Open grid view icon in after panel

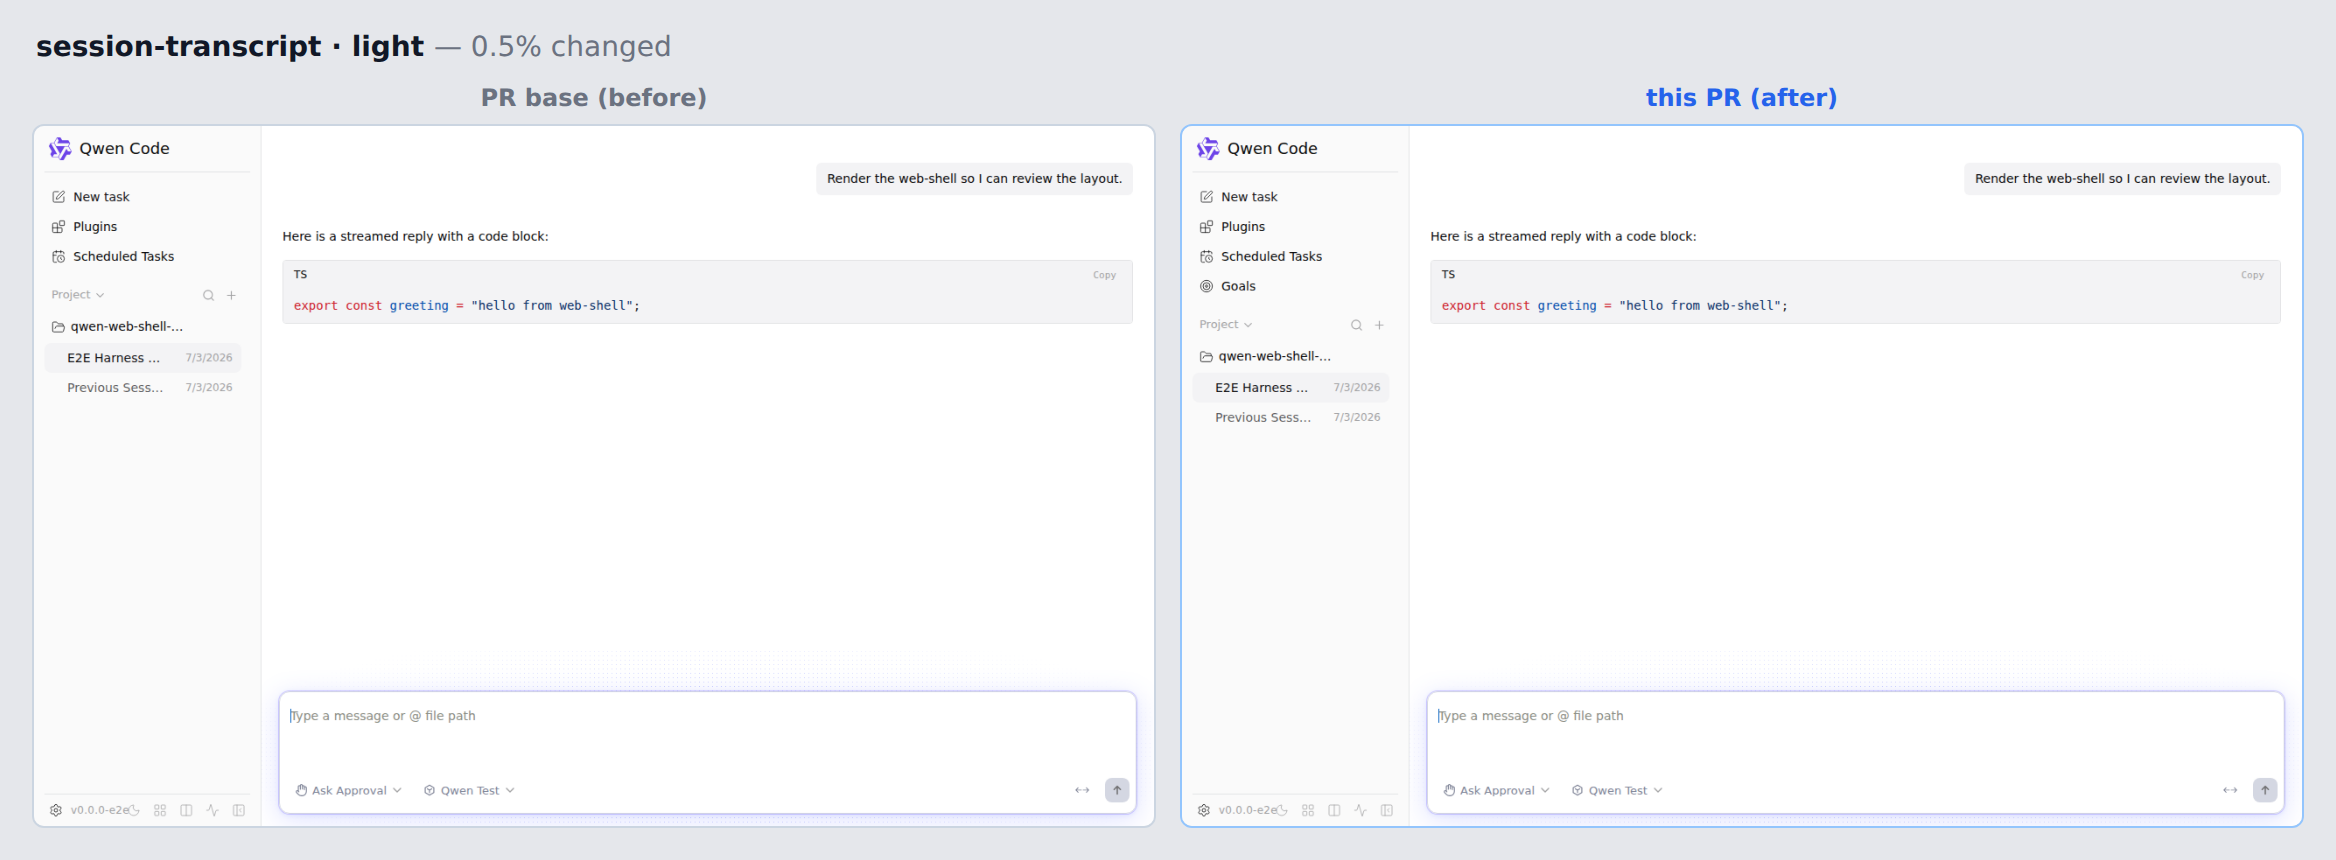pos(1308,810)
